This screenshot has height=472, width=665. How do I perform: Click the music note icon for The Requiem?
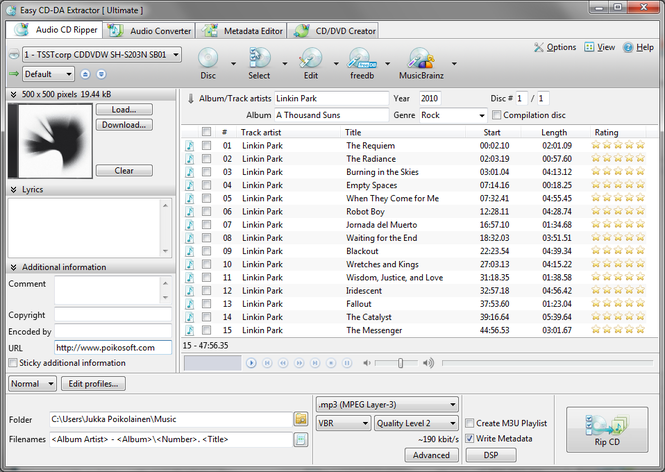coord(190,146)
